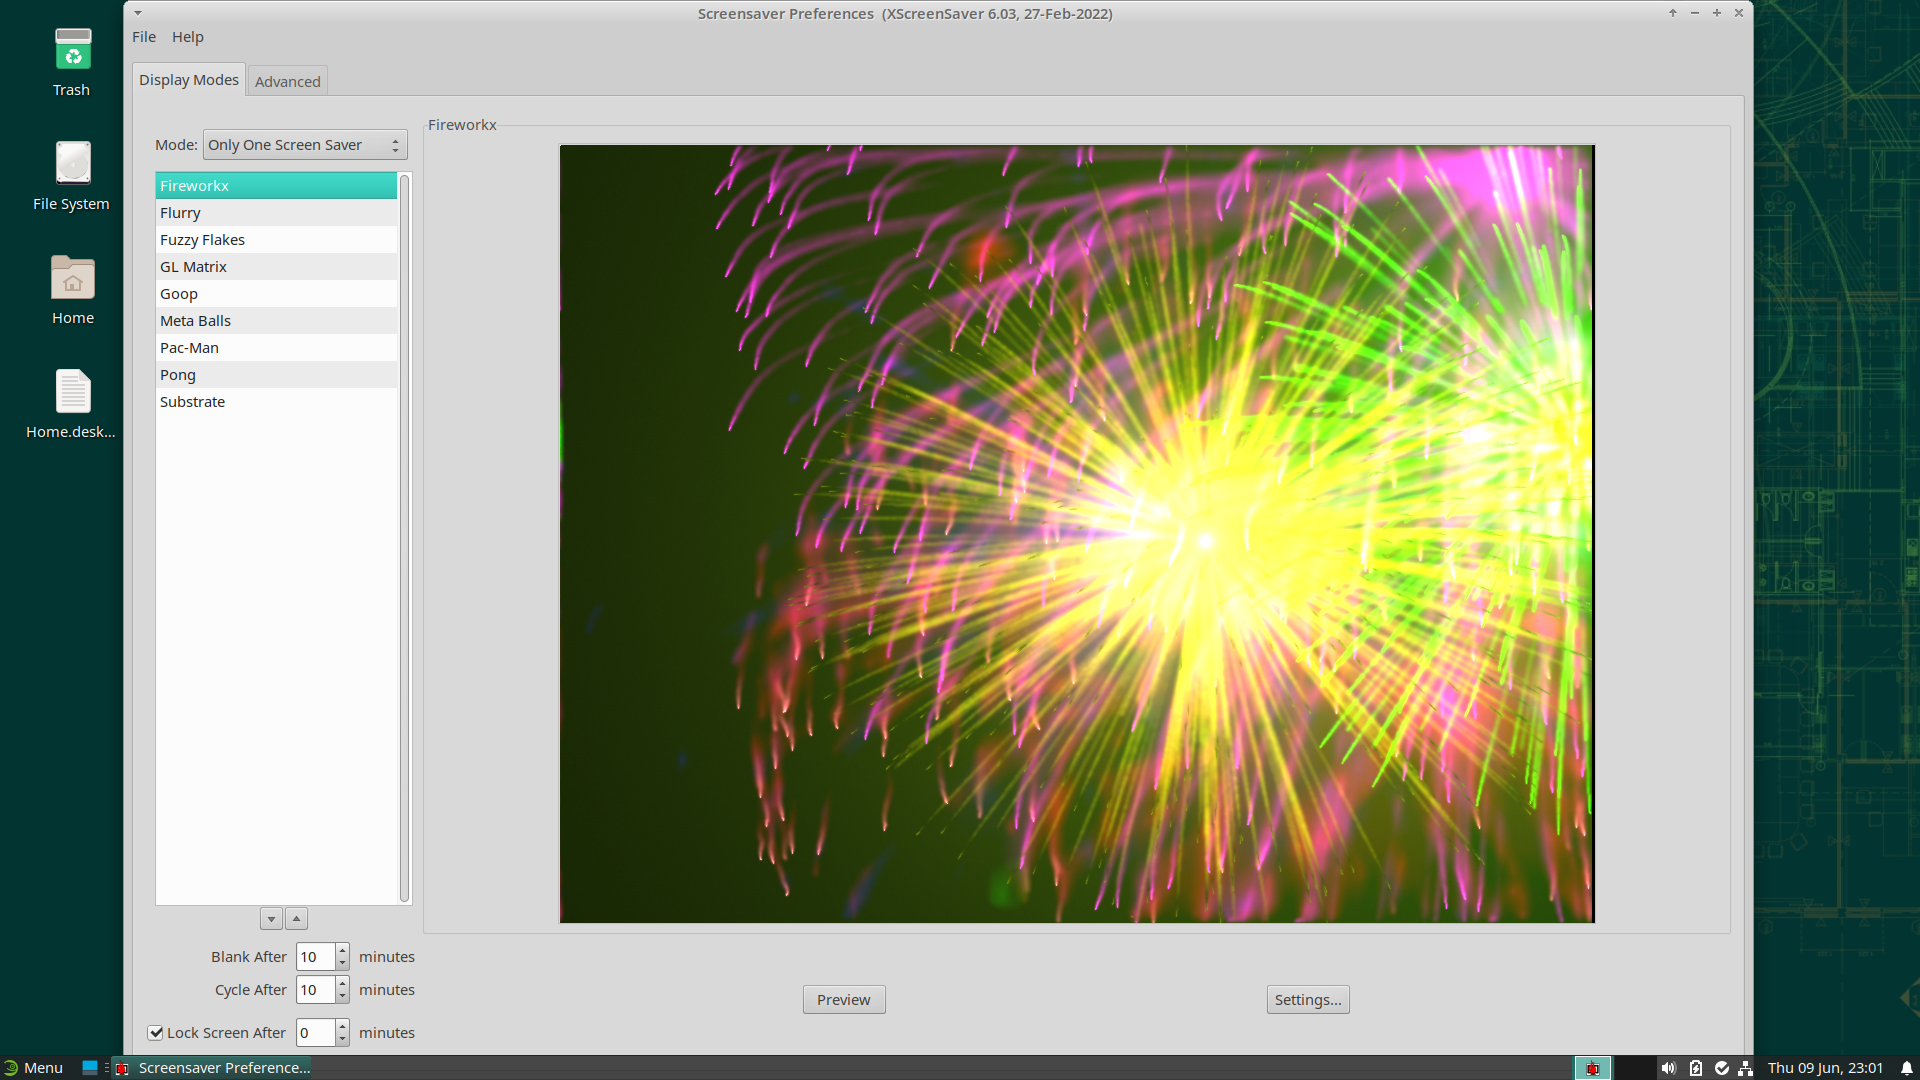Increase the Blank After minutes value
The width and height of the screenshot is (1920, 1080).
342,950
